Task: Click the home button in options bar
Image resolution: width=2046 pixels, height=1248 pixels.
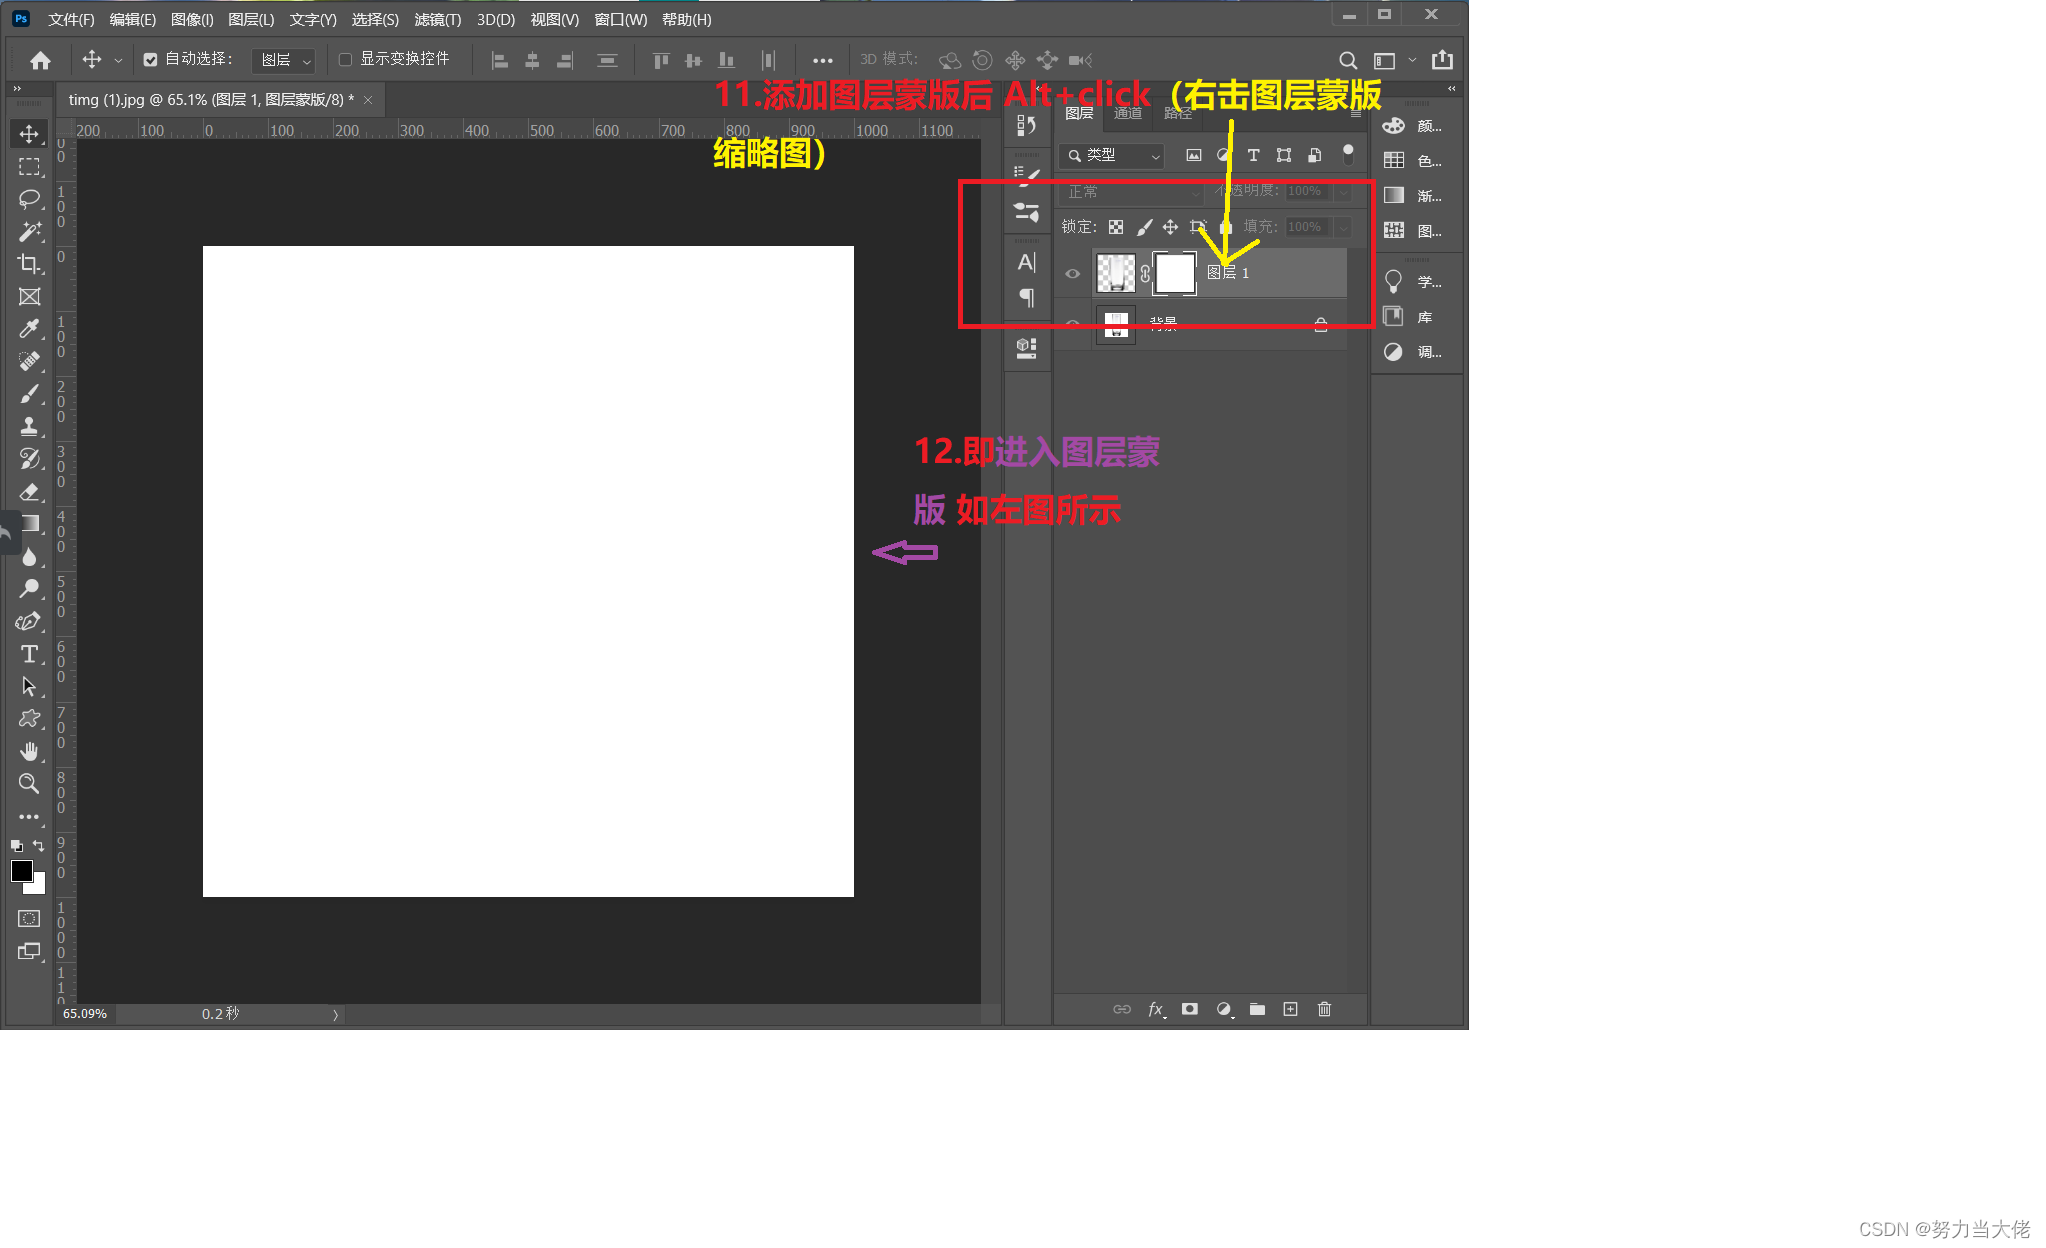Action: point(40,61)
